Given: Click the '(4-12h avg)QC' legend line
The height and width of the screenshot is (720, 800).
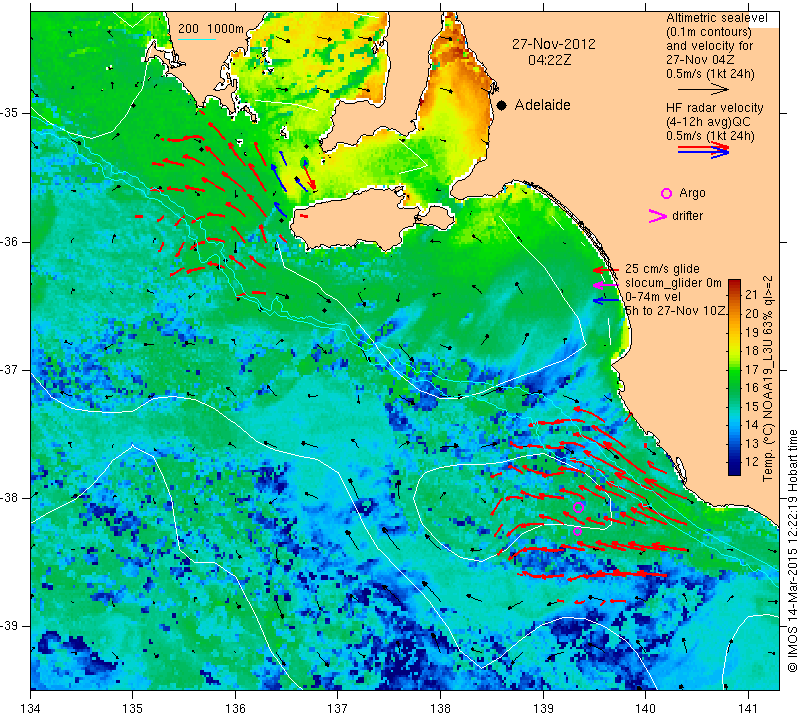Looking at the screenshot, I should tap(708, 122).
